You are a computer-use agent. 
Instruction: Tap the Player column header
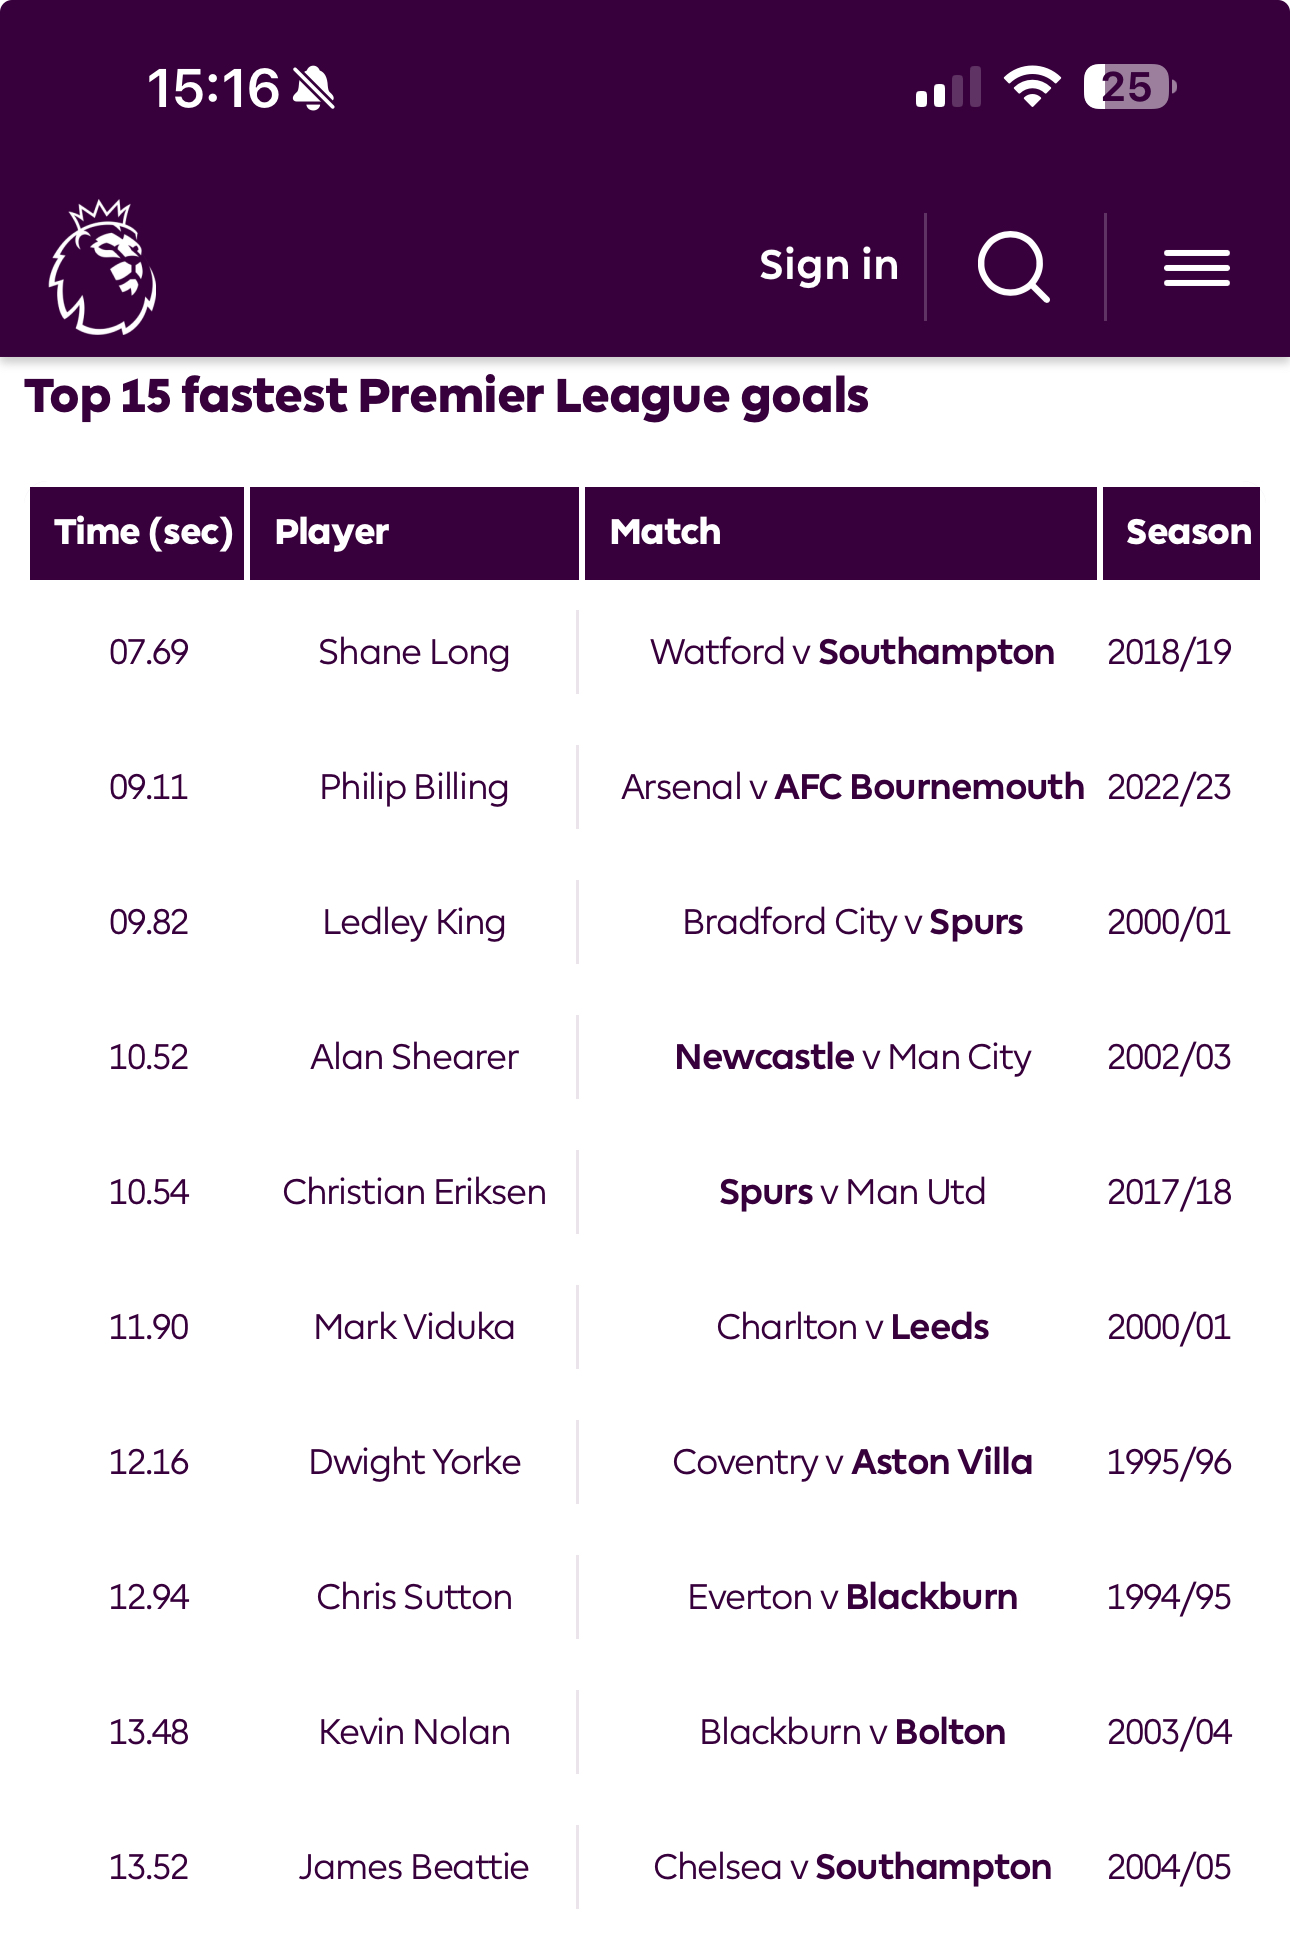coord(413,533)
